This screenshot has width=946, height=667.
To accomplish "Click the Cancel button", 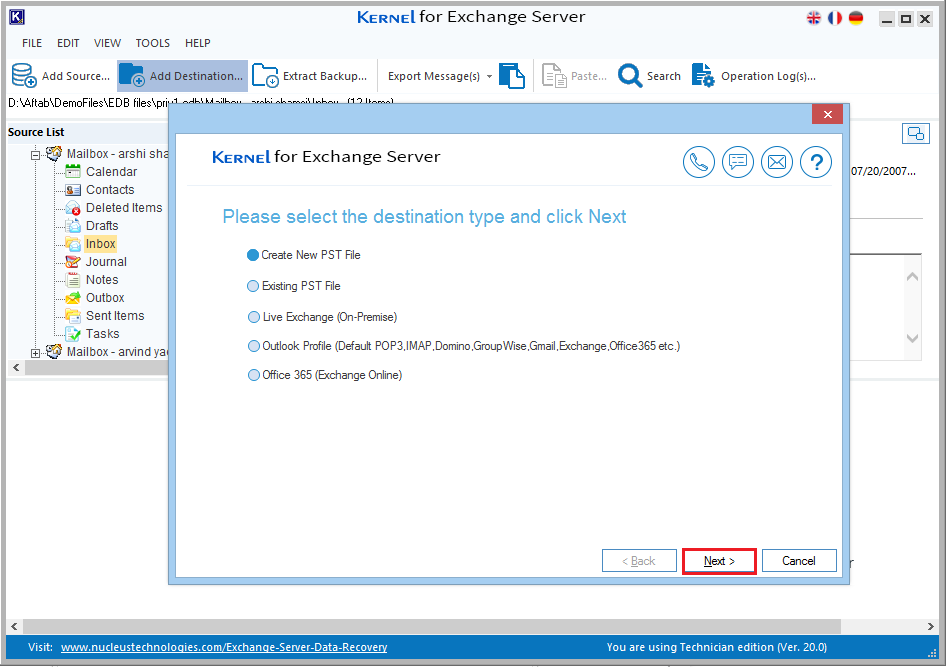I will tap(799, 561).
